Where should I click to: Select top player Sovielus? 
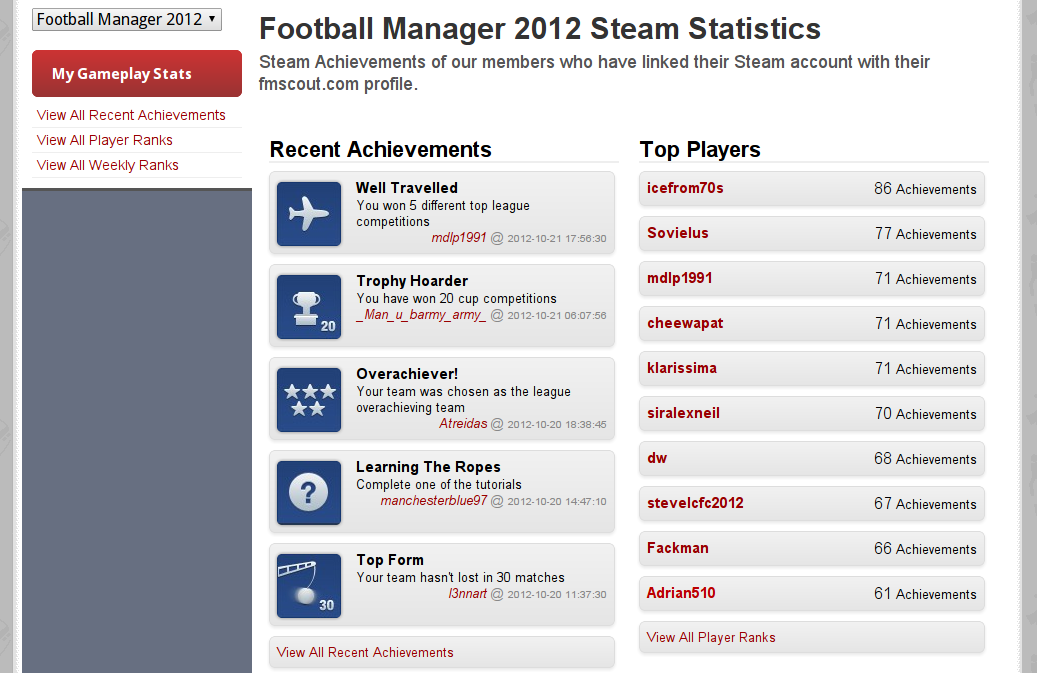pyautogui.click(x=678, y=233)
